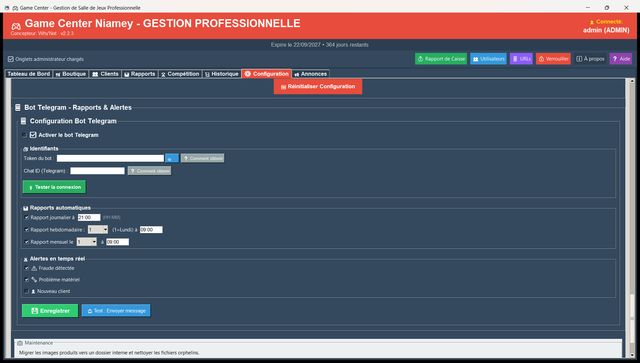Click the scrollbar up arrow
This screenshot has width=640, height=363.
[x=632, y=81]
